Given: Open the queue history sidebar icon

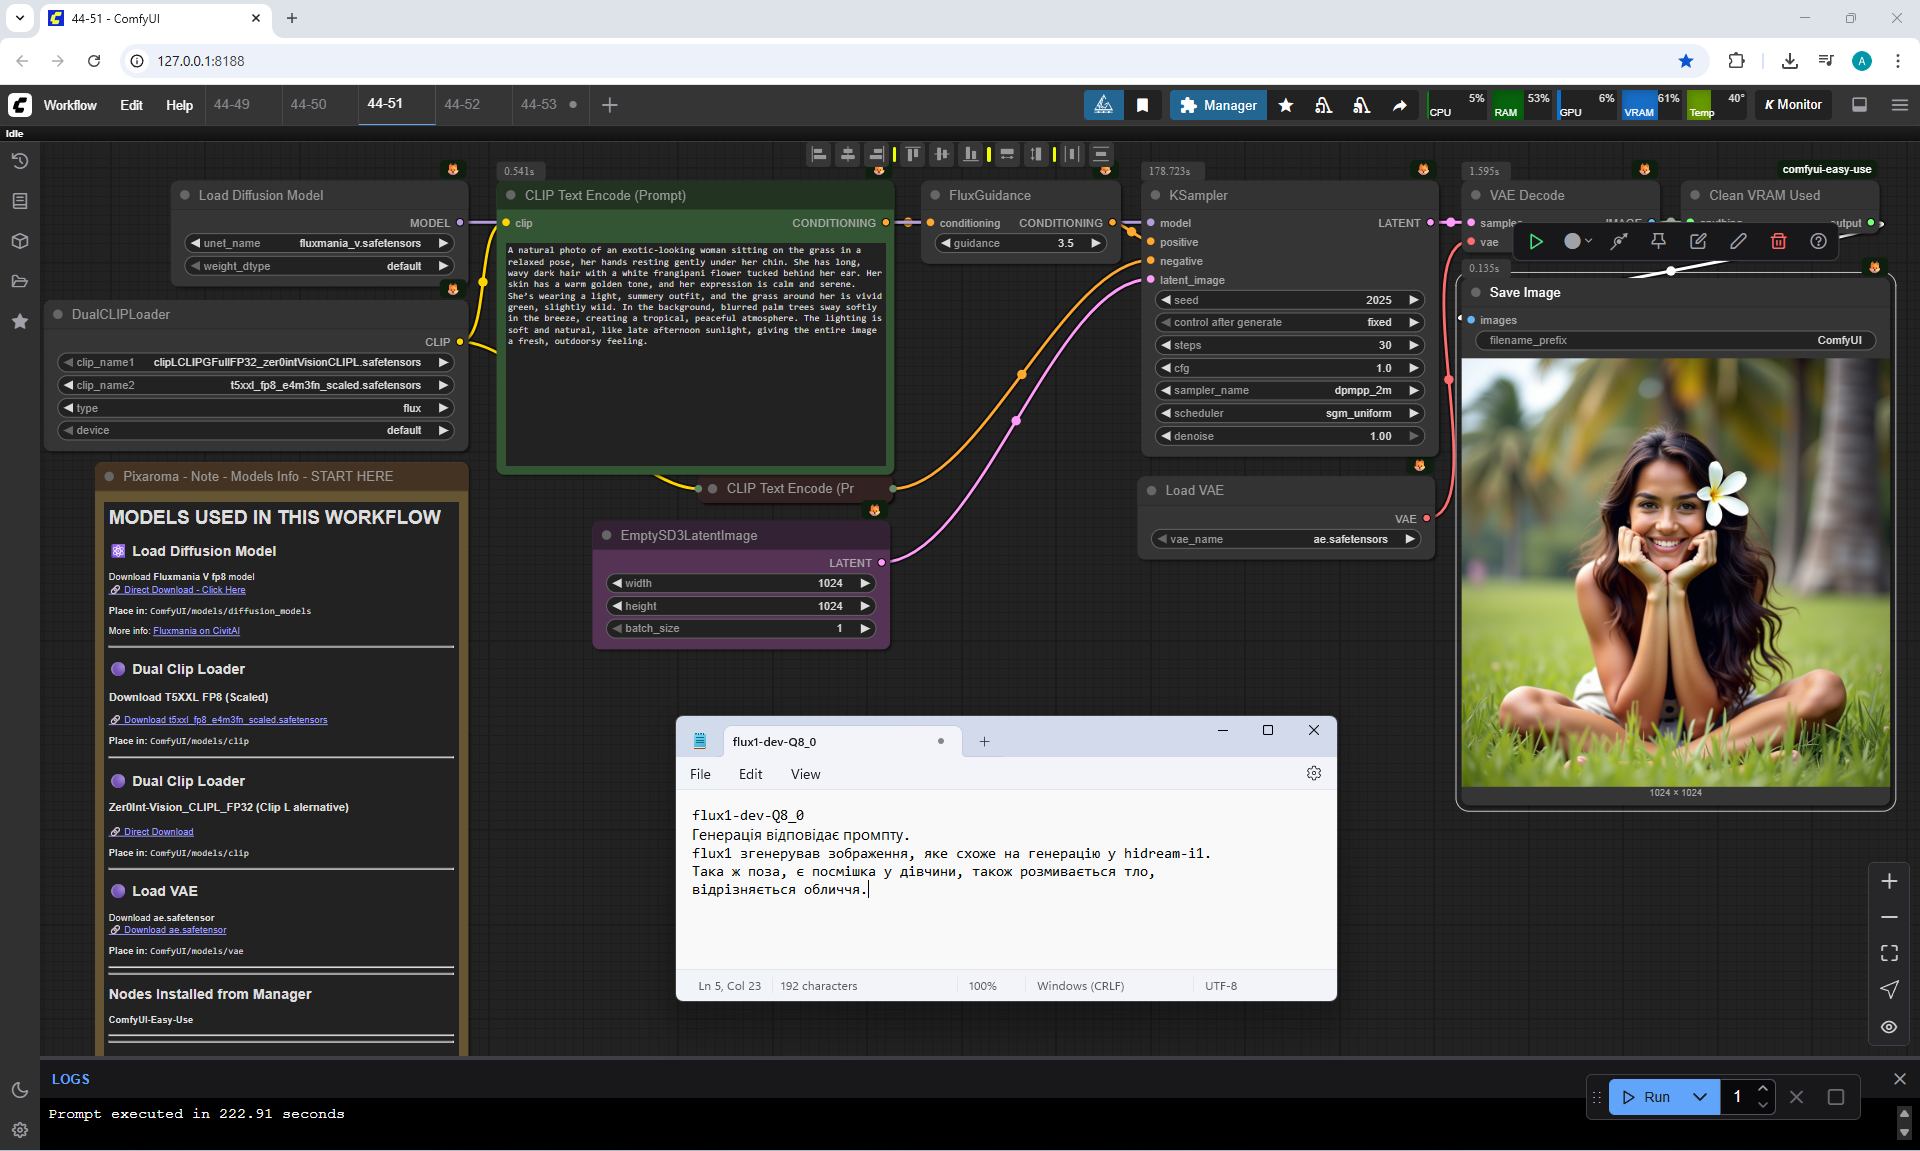Looking at the screenshot, I should click(19, 161).
